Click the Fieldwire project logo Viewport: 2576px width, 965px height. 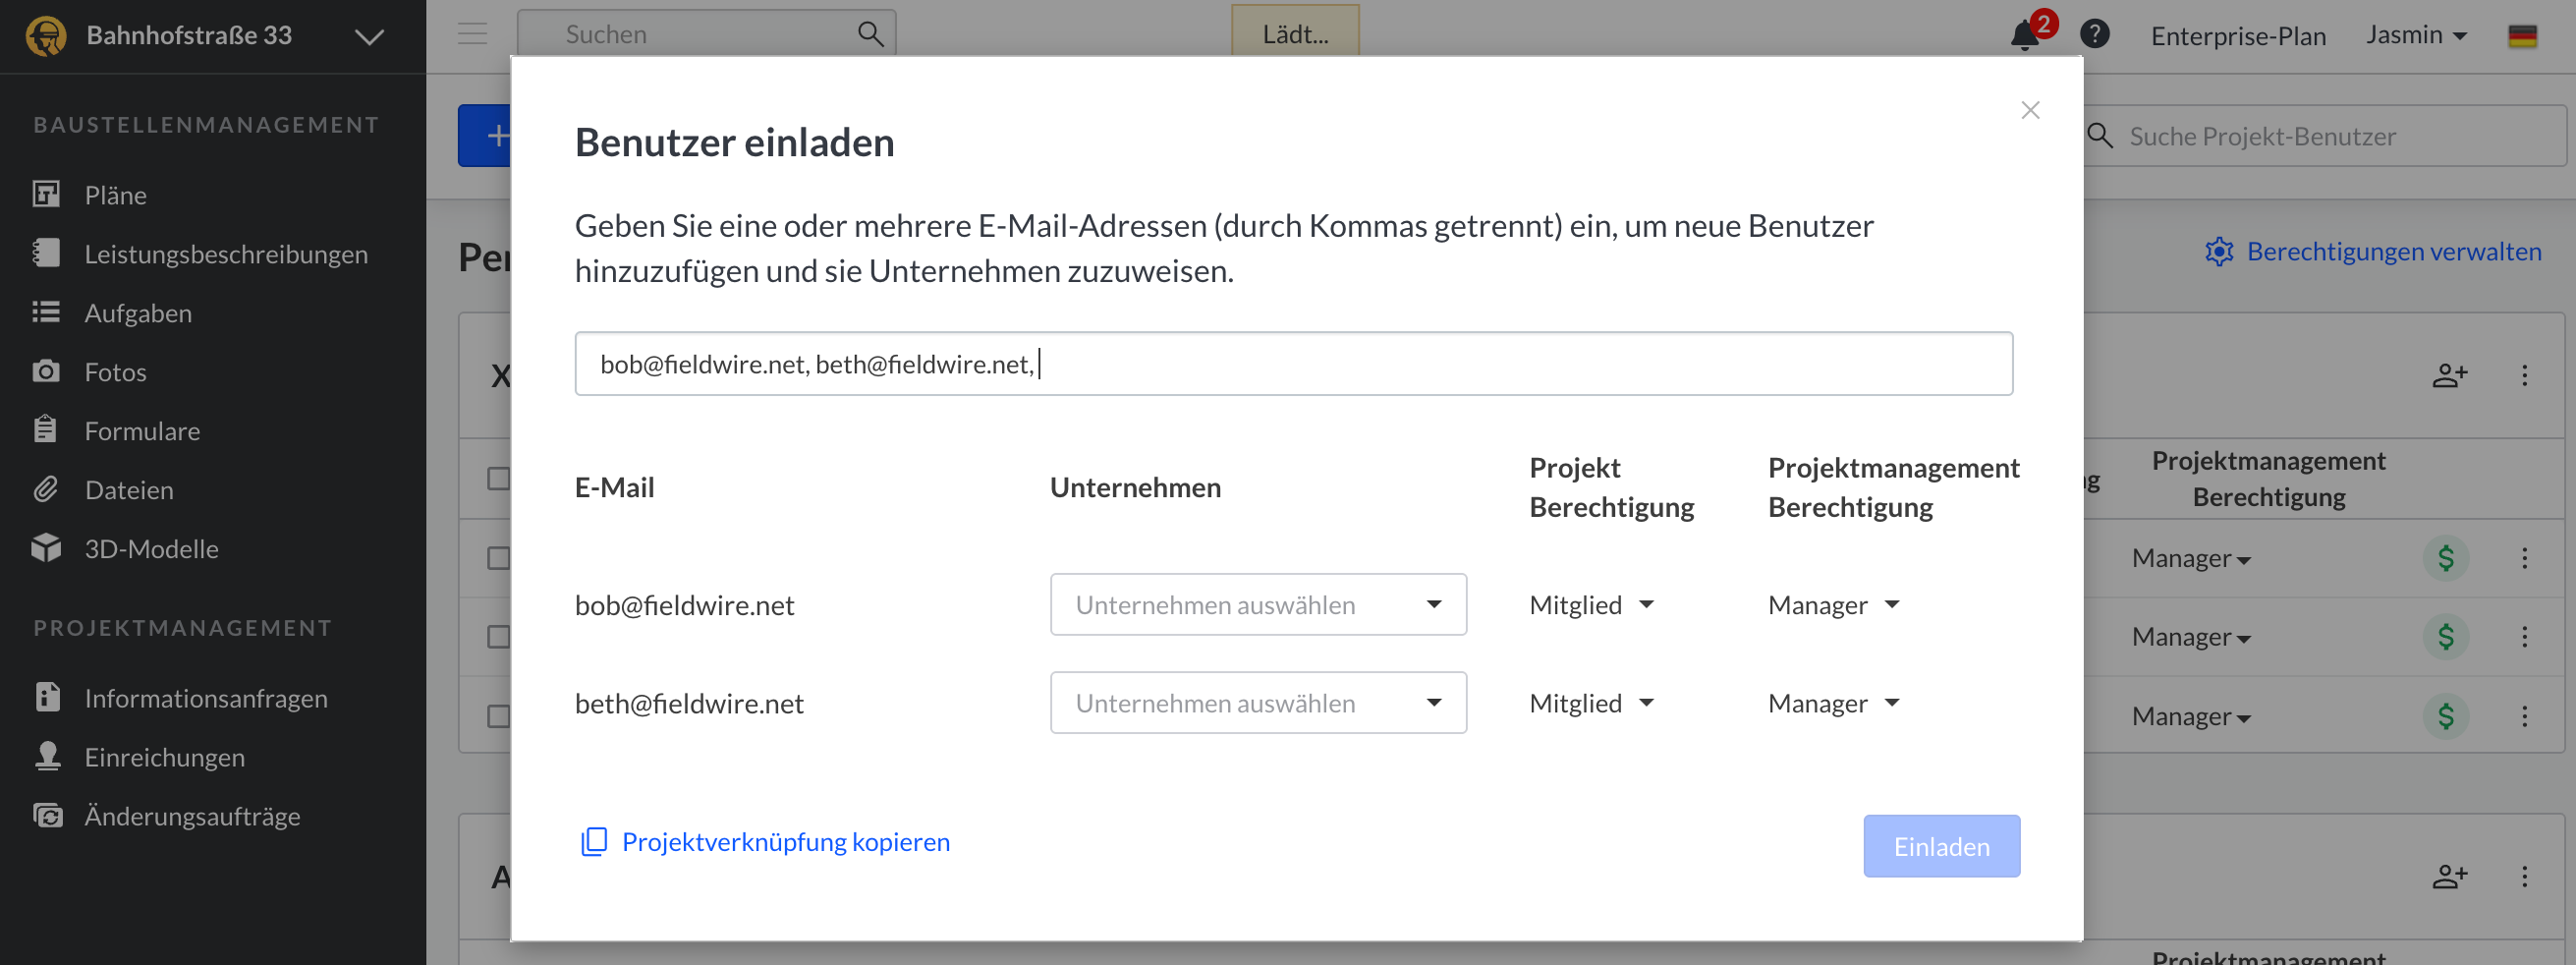click(x=46, y=36)
